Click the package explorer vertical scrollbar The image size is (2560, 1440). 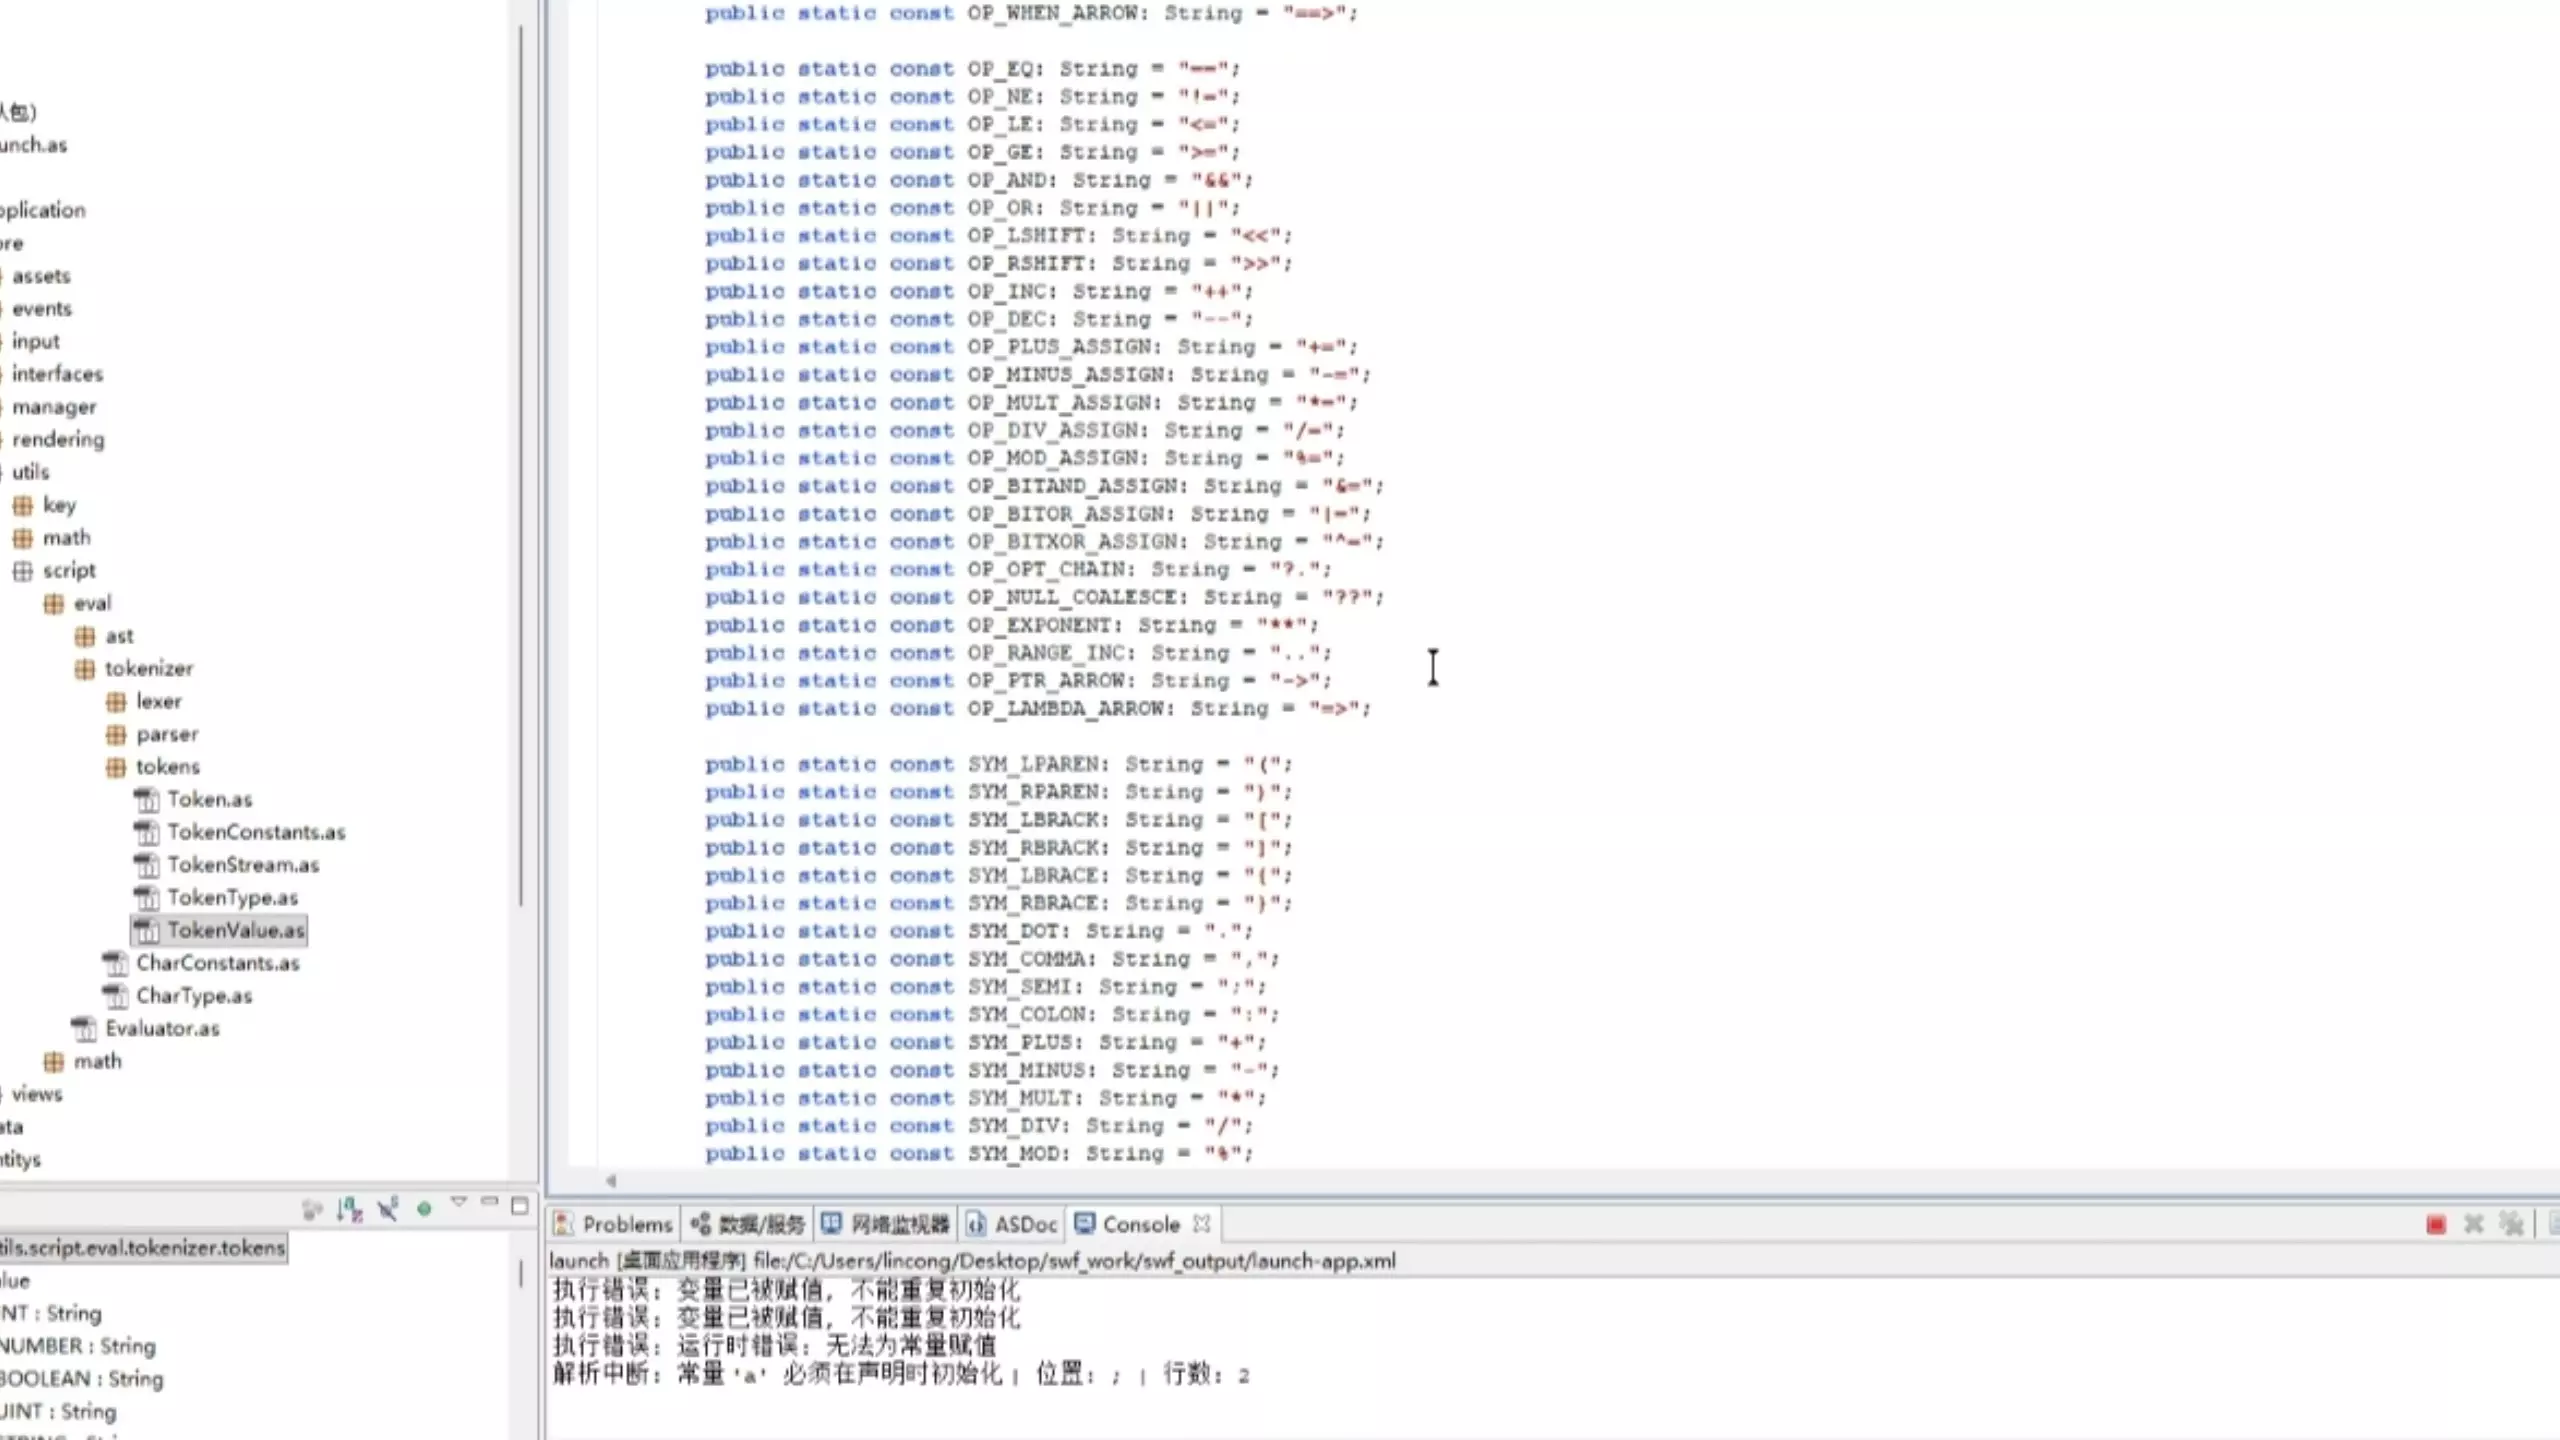pos(521,460)
